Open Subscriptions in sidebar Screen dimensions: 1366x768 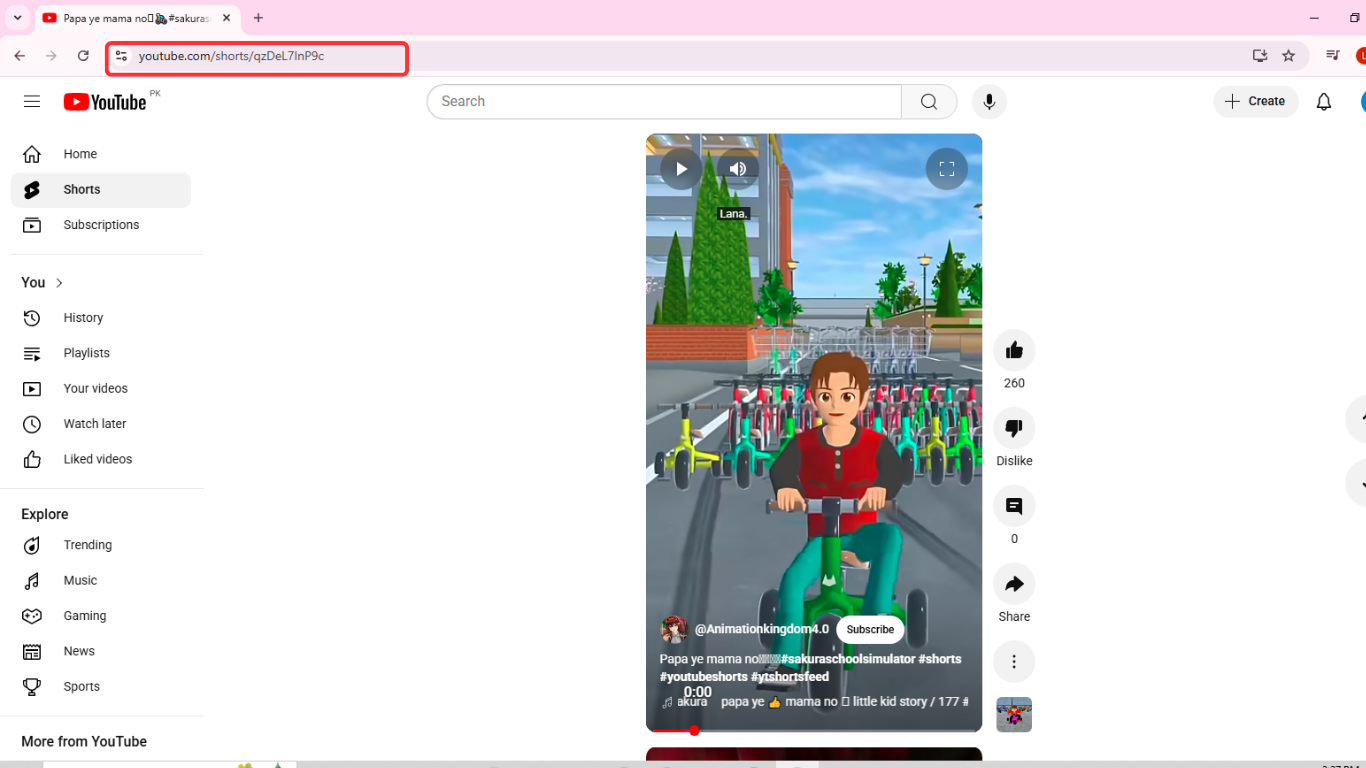coord(100,225)
